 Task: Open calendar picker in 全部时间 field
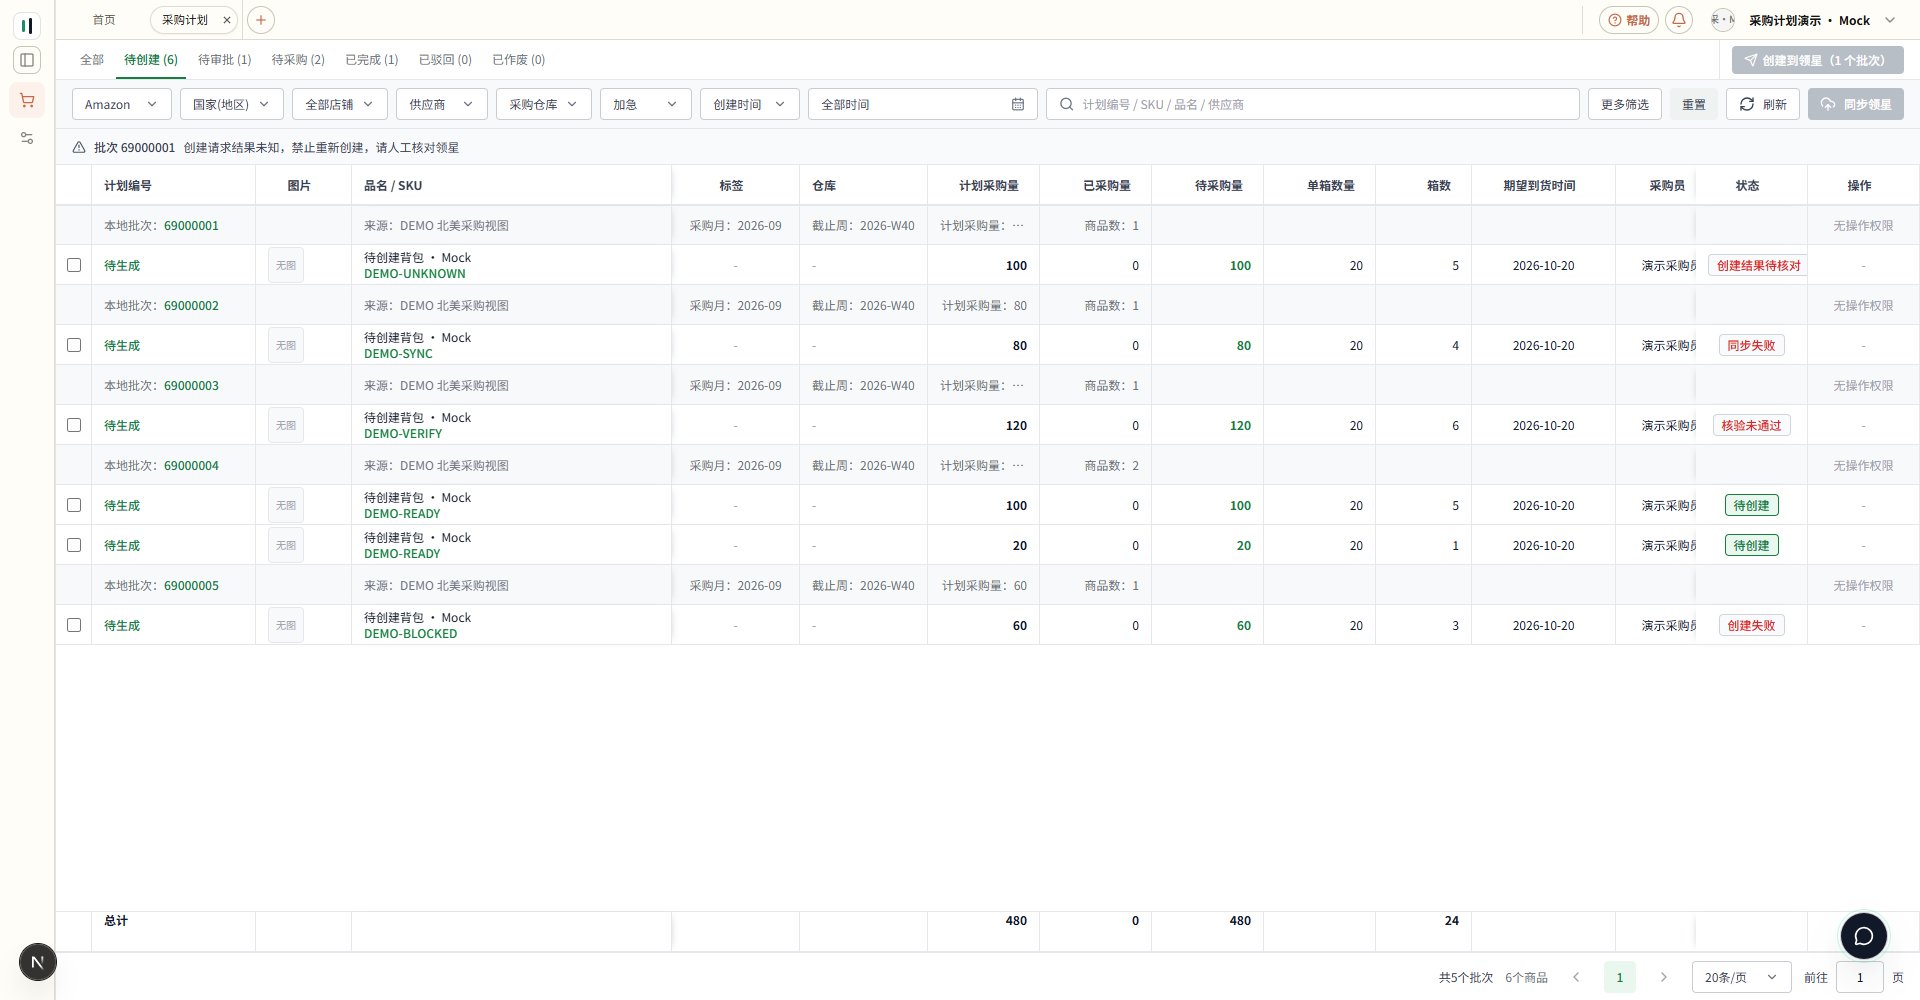point(1018,104)
